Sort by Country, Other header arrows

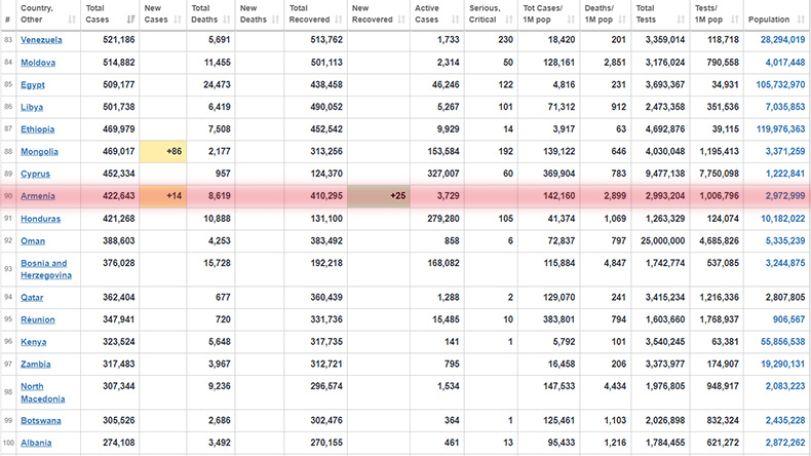pos(72,20)
